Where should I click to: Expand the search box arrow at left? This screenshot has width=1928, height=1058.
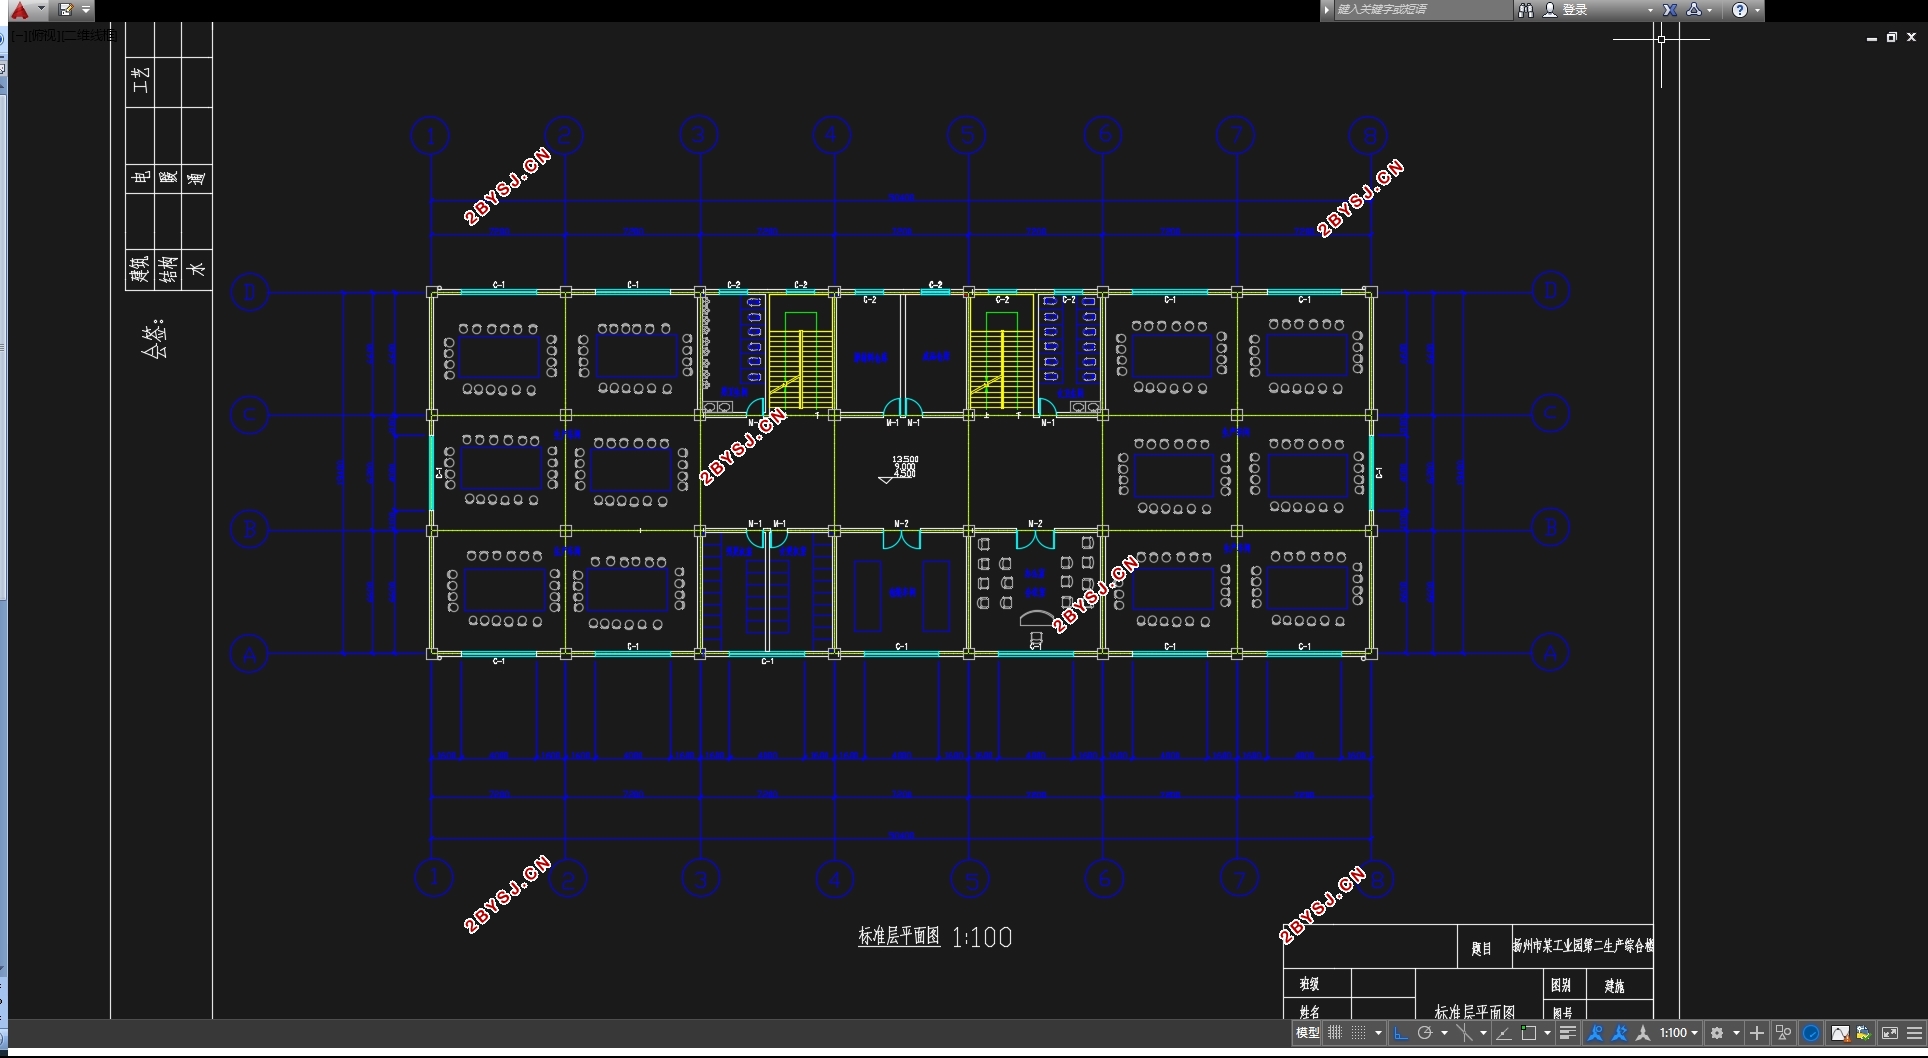tap(1327, 10)
